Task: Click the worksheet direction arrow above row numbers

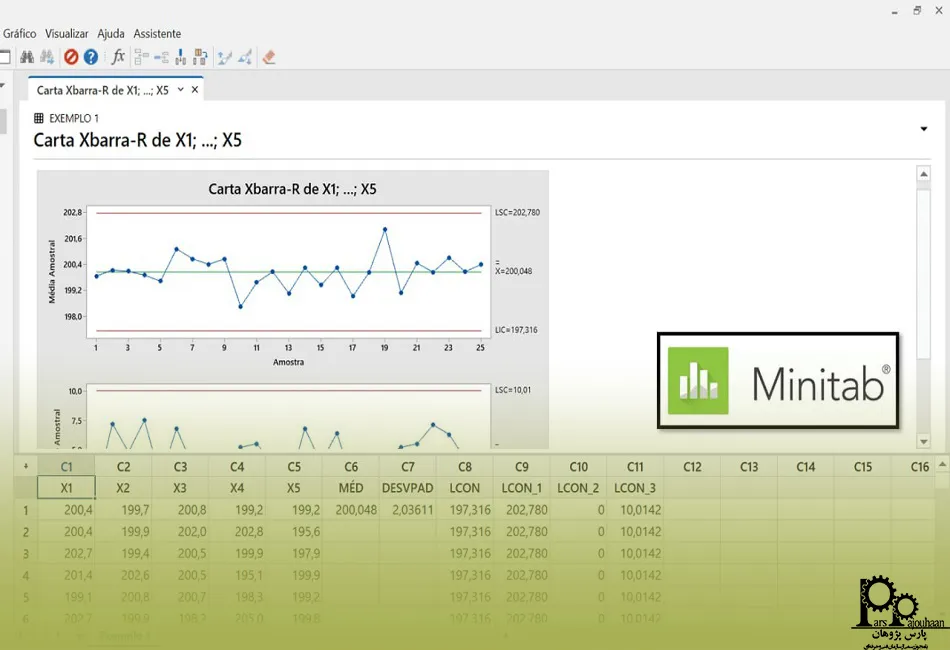Action: tap(26, 466)
